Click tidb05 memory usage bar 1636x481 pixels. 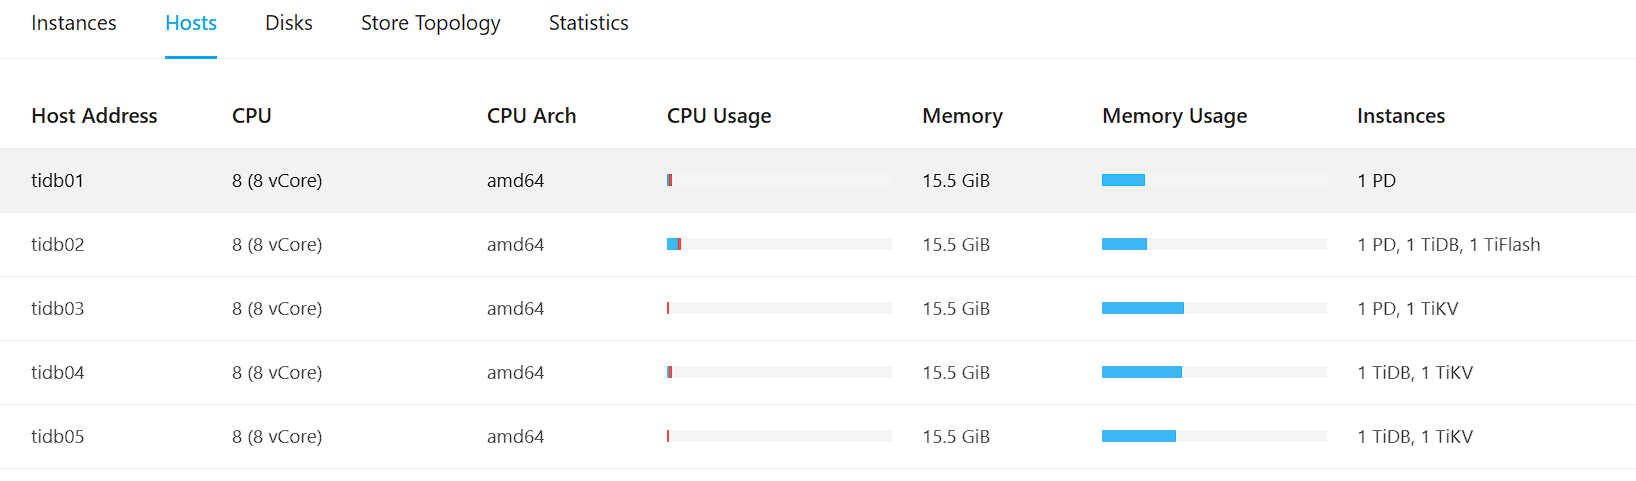pyautogui.click(x=1214, y=436)
